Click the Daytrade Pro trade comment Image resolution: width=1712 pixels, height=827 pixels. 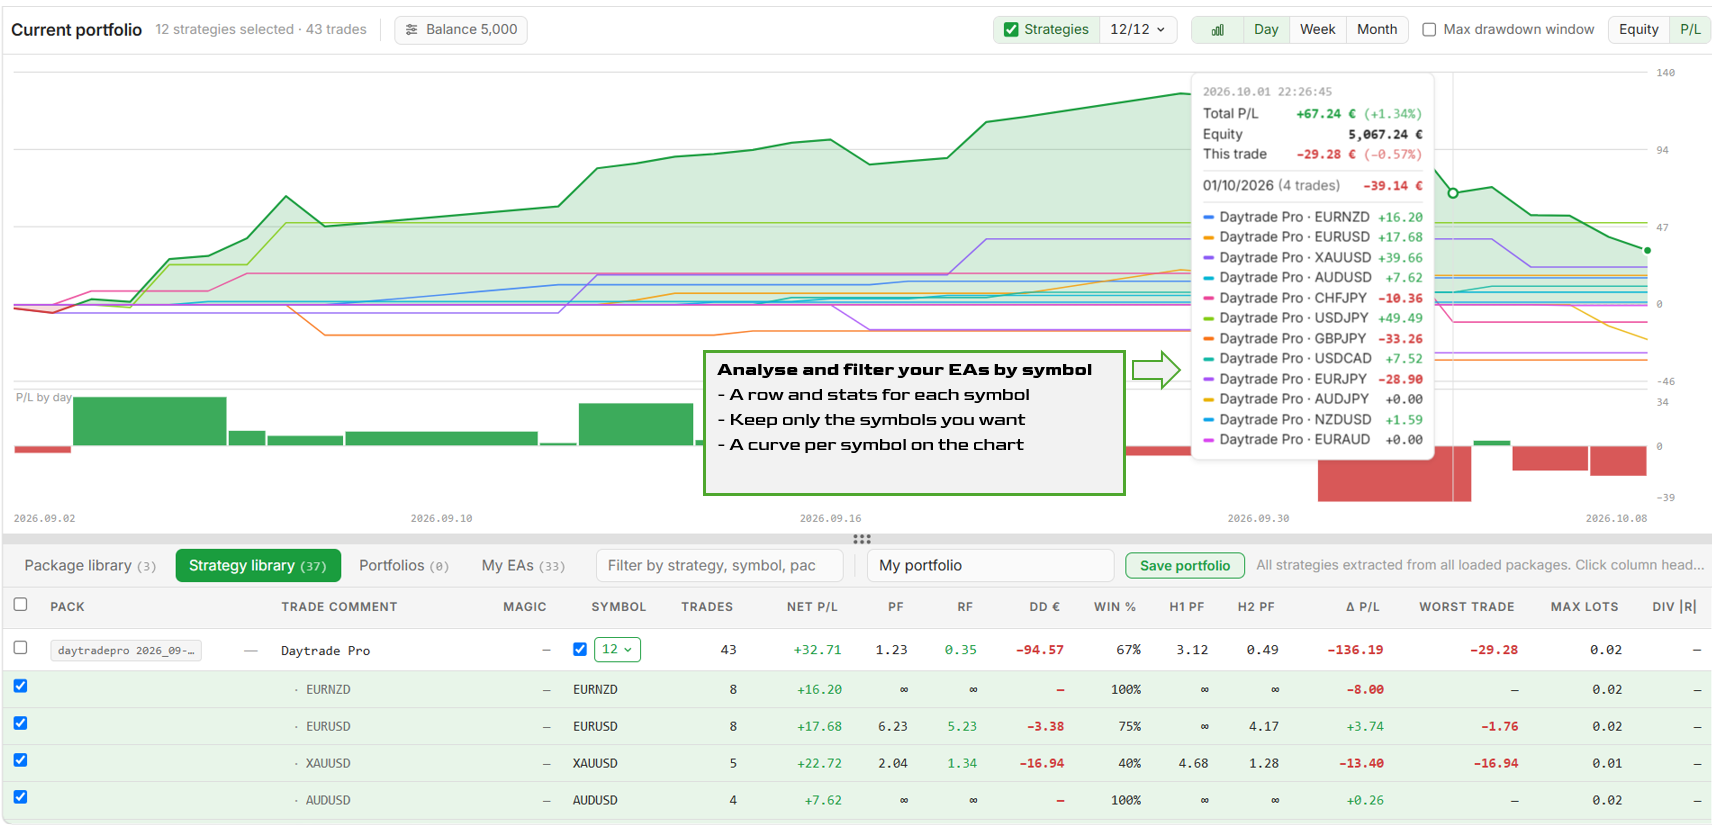coord(325,651)
